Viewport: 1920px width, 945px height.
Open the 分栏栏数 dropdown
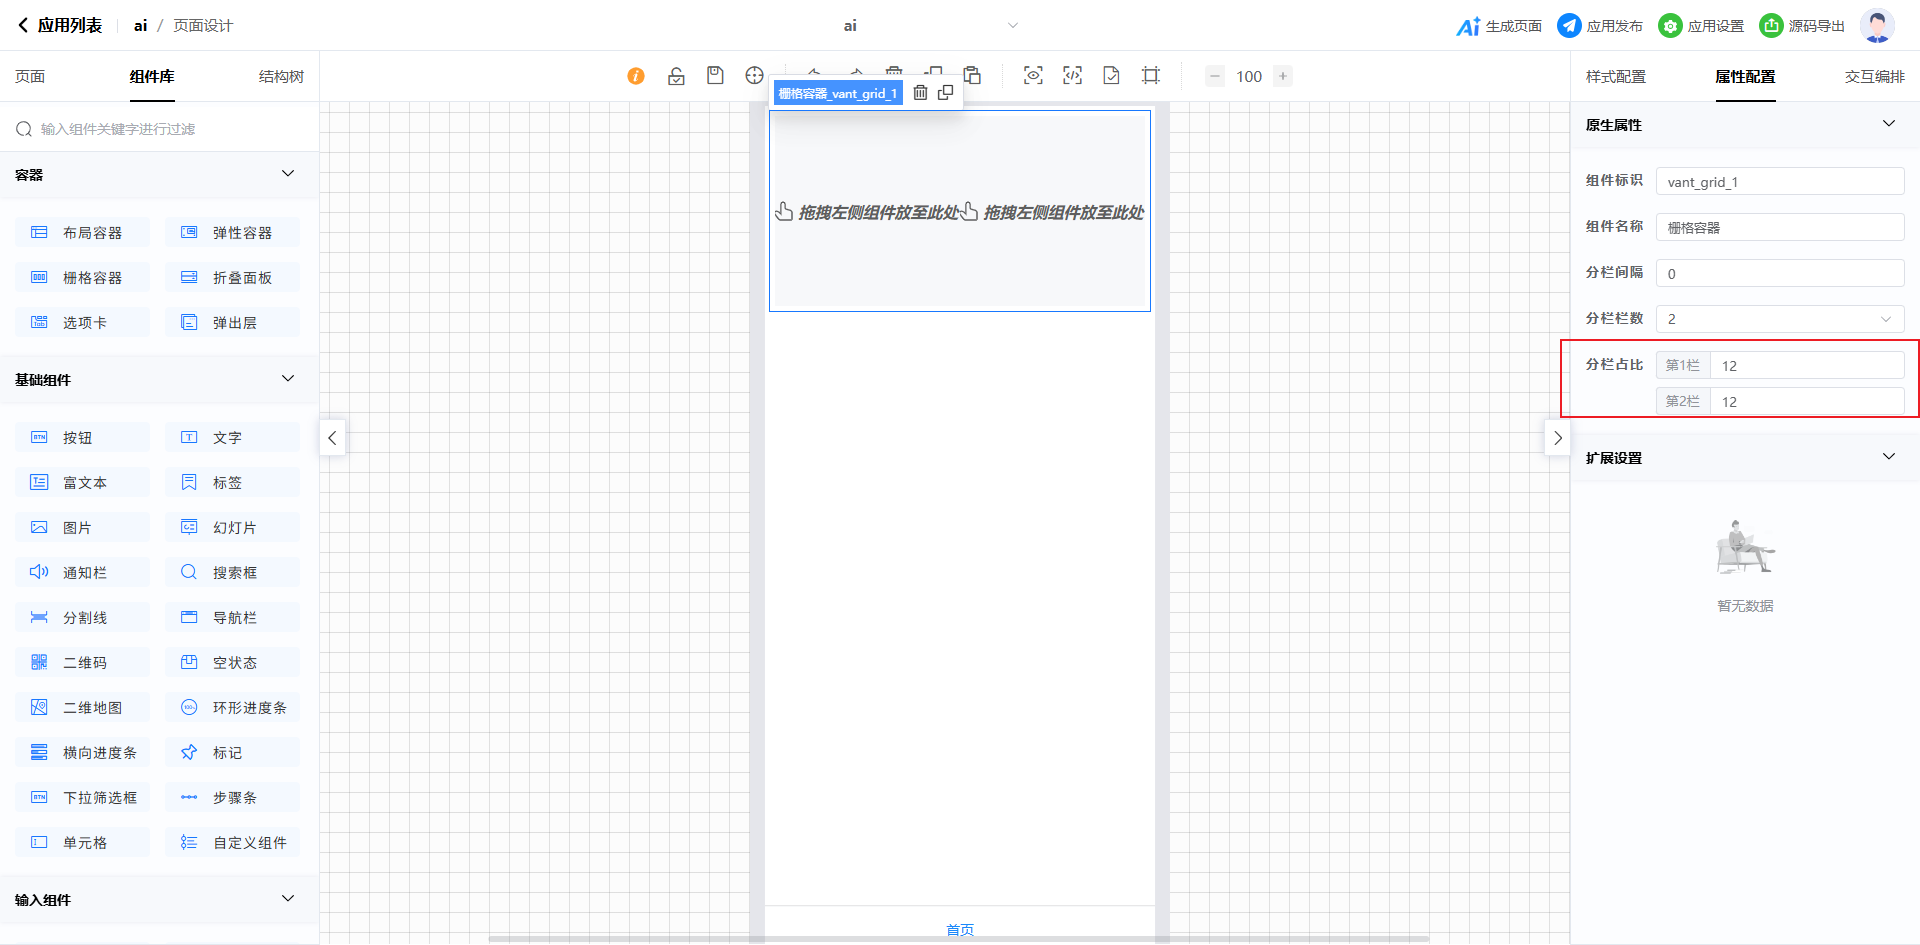coord(1779,319)
